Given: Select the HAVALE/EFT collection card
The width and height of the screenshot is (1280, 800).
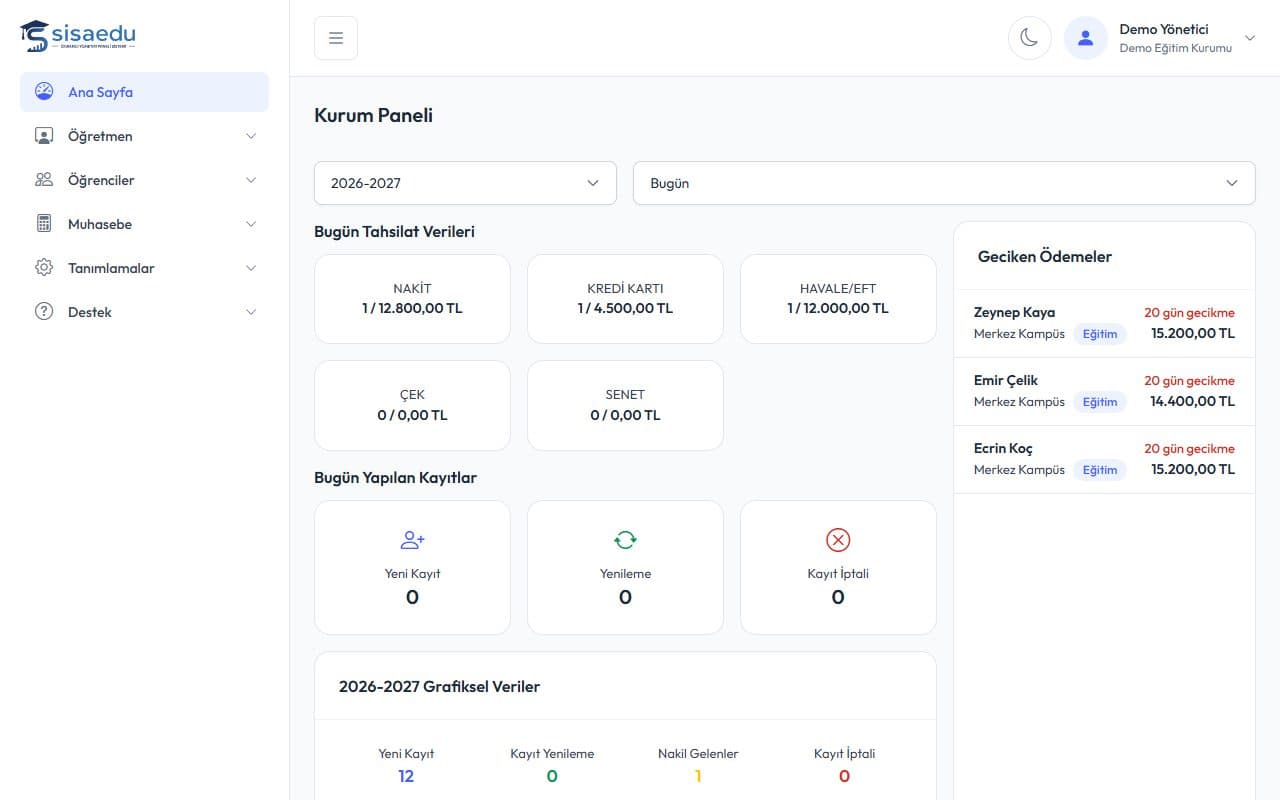Looking at the screenshot, I should coord(838,299).
